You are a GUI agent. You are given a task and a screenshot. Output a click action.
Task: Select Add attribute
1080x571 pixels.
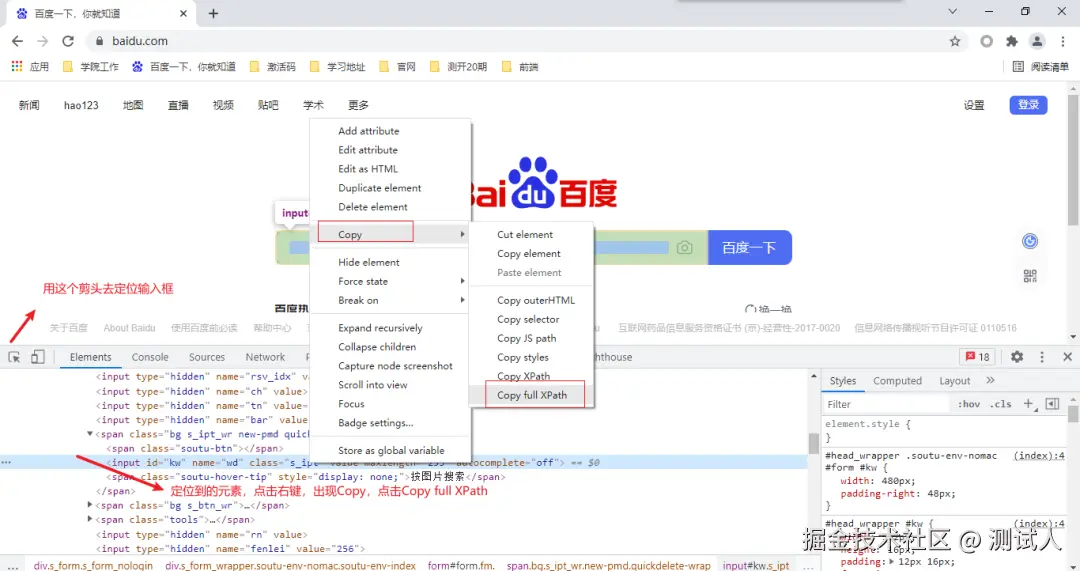coord(391,131)
